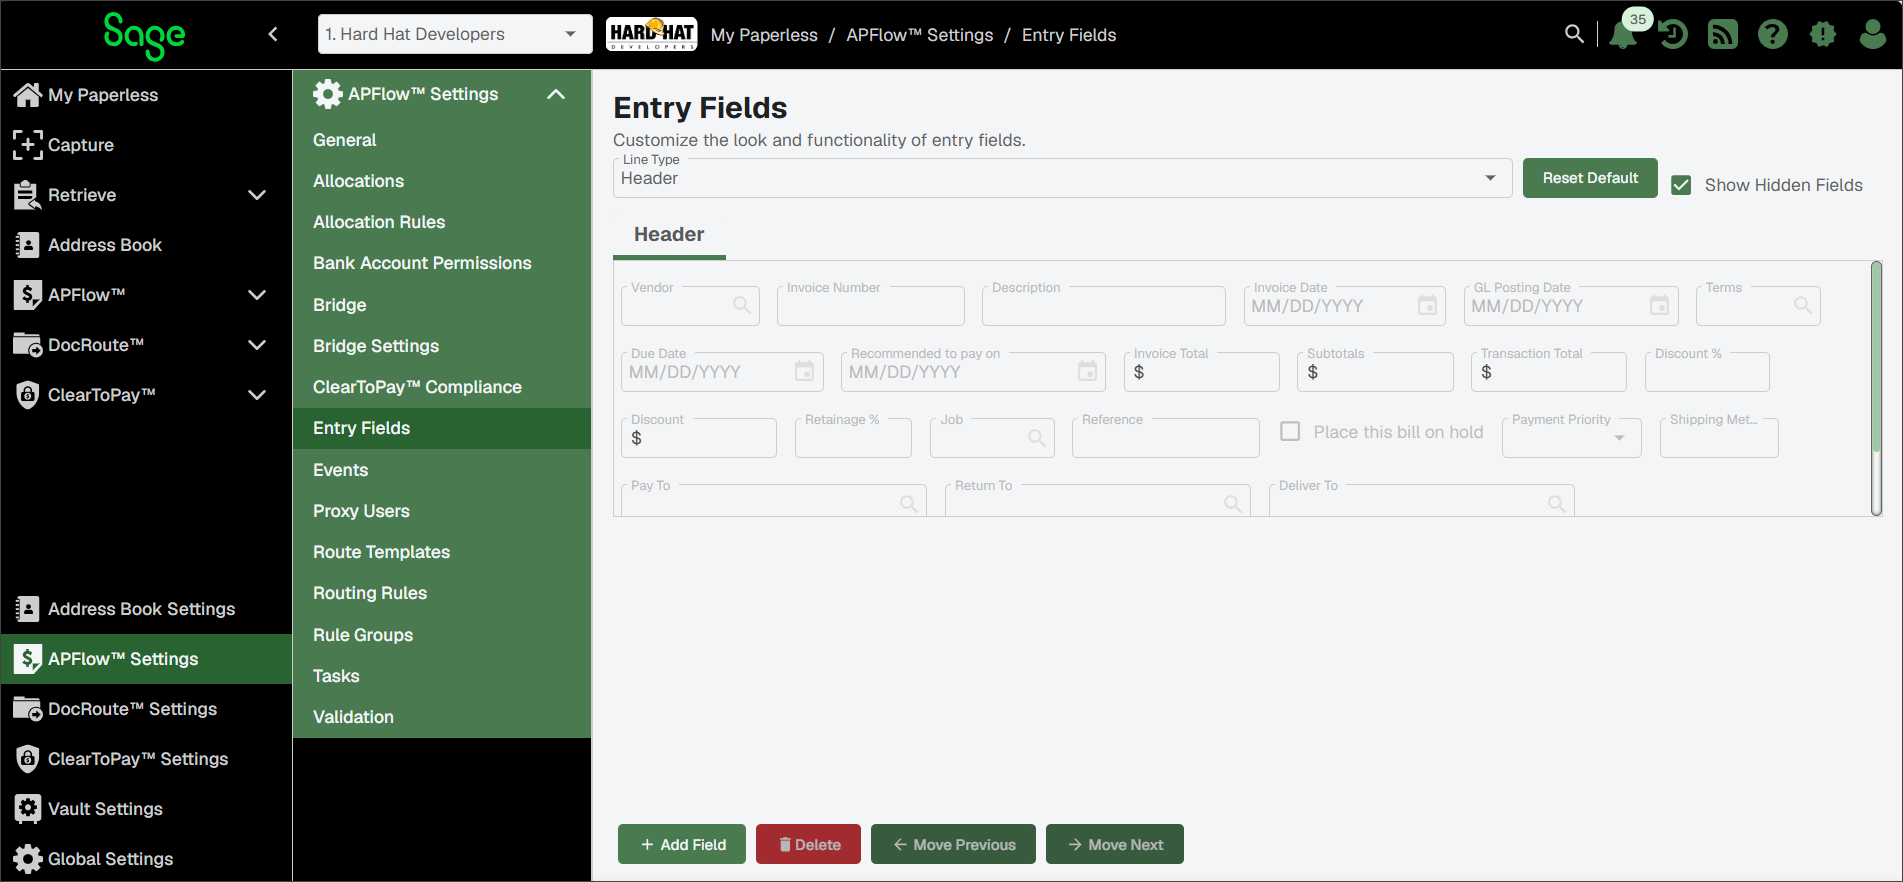This screenshot has height=882, width=1903.
Task: Click the Address Book icon
Action: [27, 245]
